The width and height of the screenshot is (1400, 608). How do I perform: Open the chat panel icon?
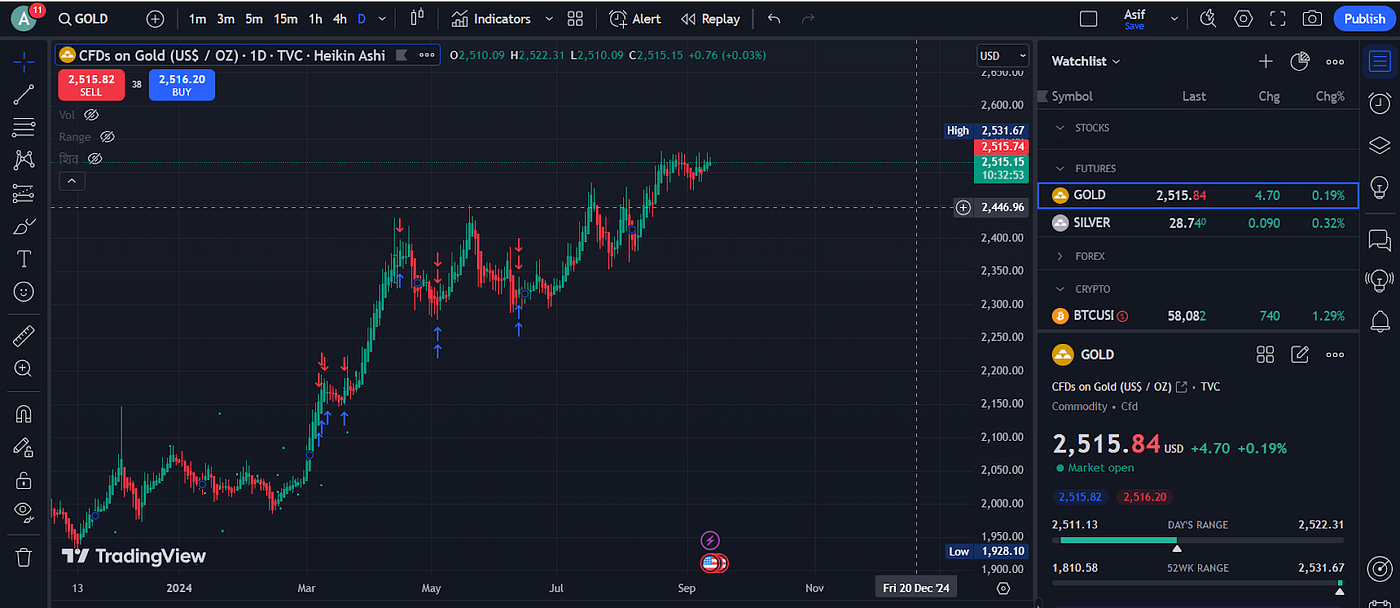pos(1379,240)
